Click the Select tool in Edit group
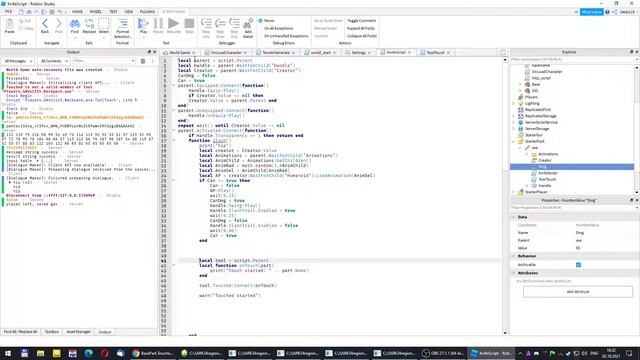This screenshot has height=360, width=640. tap(104, 26)
